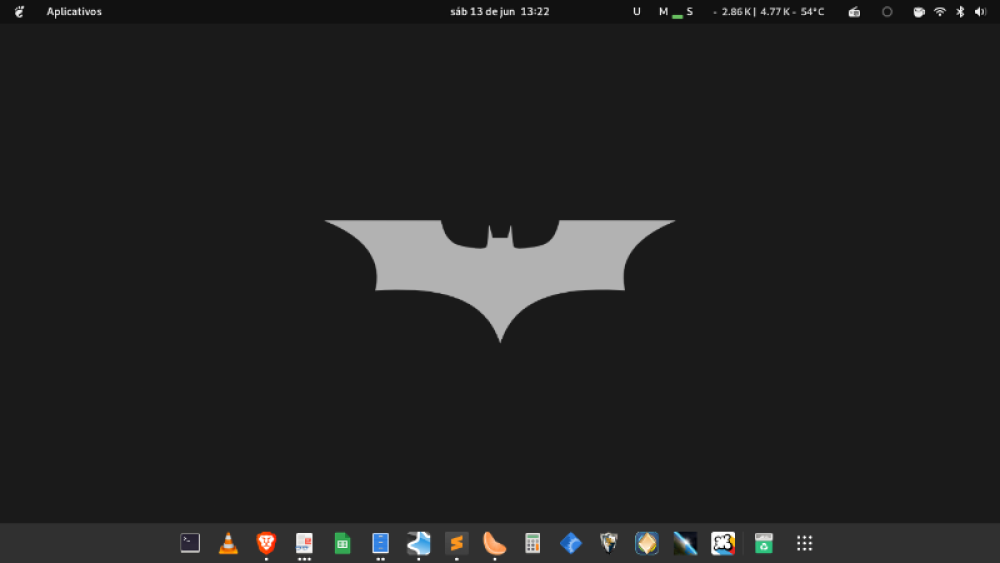The height and width of the screenshot is (563, 1000).
Task: Open the volume speaker indicator
Action: pos(980,11)
